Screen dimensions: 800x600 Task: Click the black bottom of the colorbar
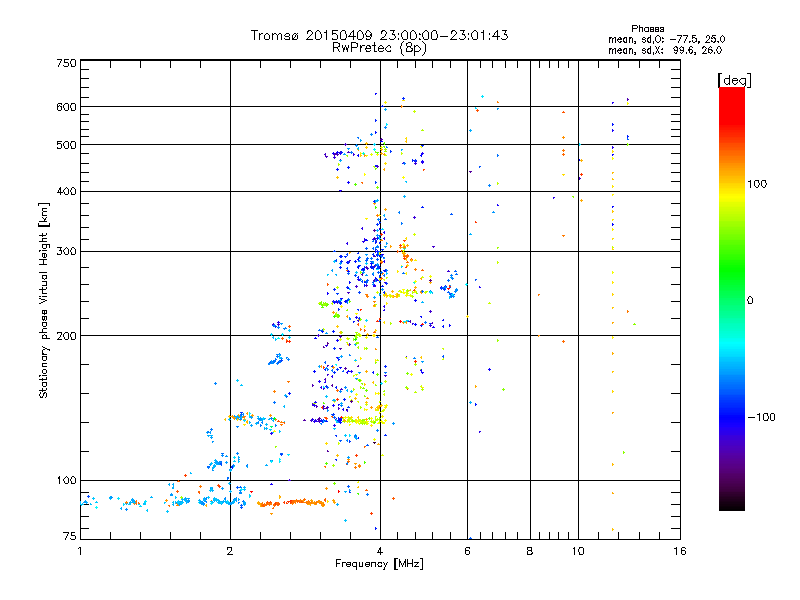(732, 503)
